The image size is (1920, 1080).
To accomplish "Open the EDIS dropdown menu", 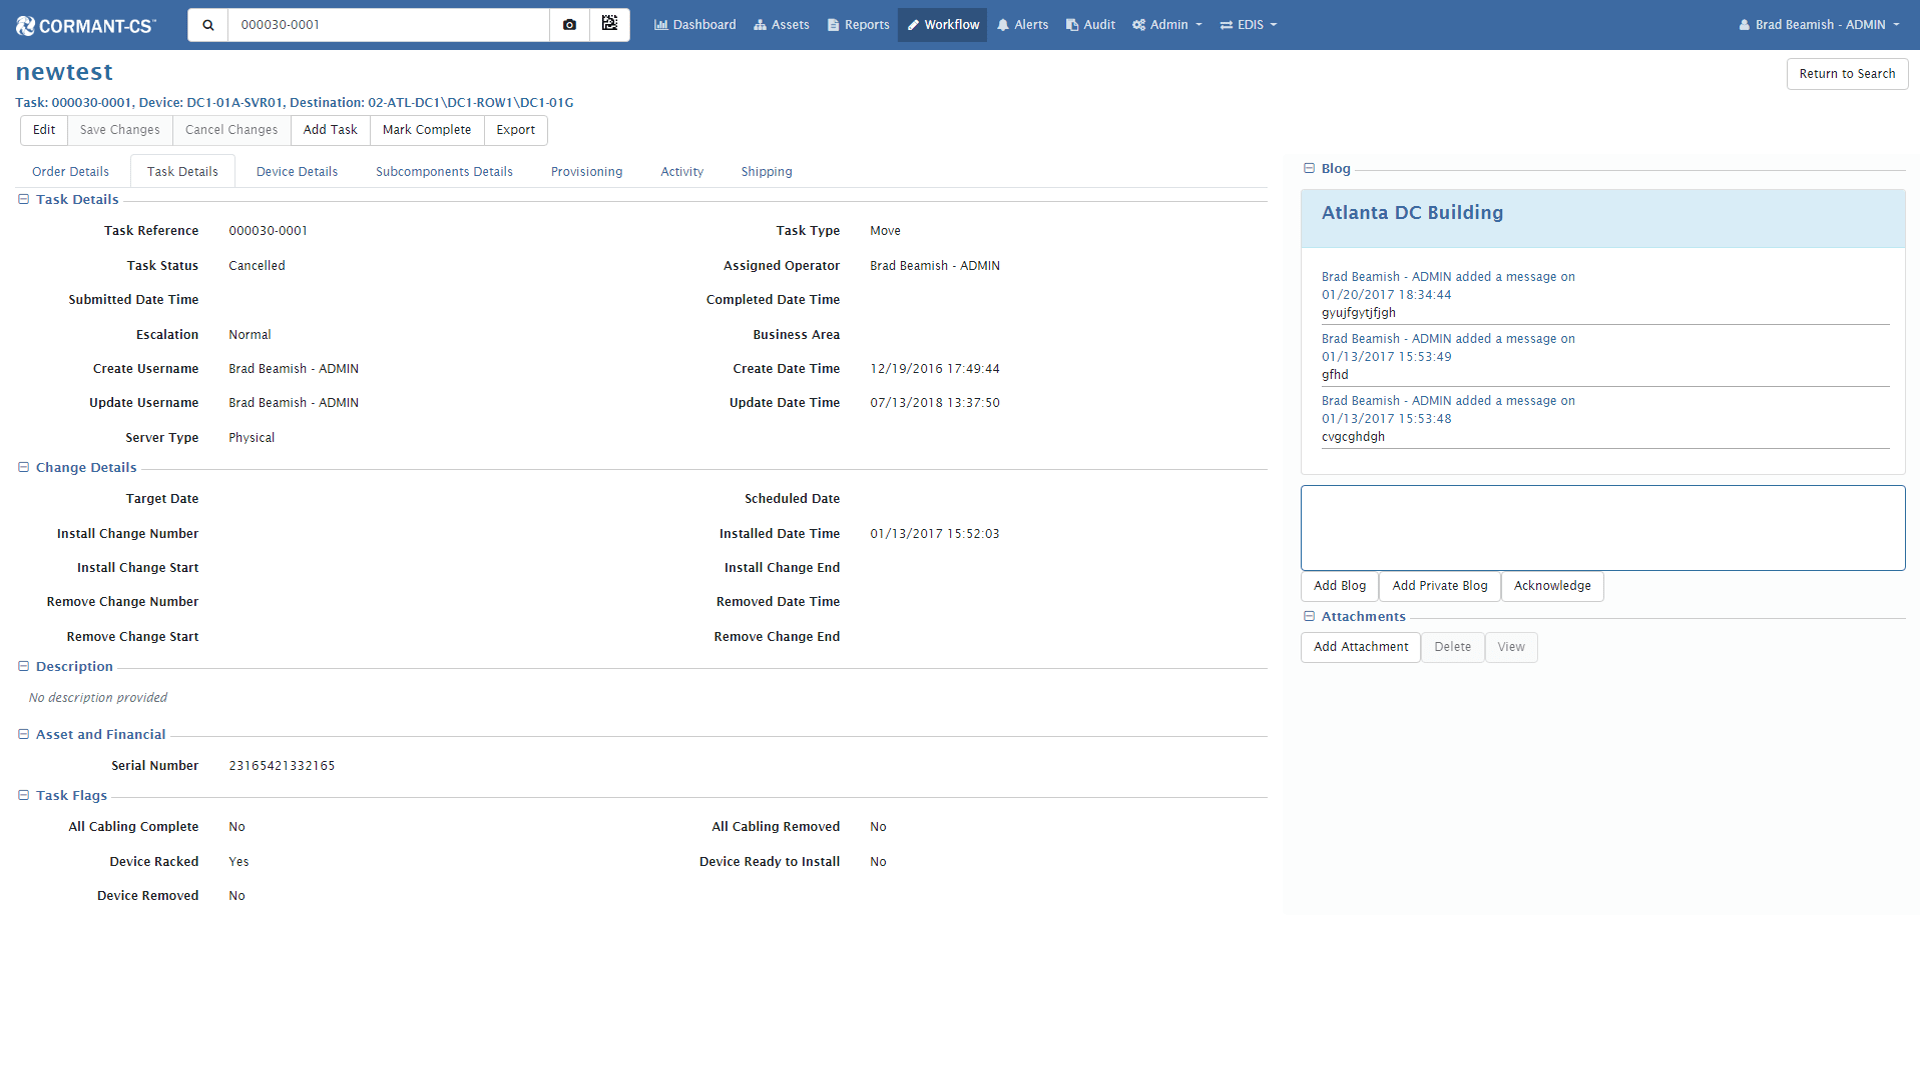I will click(x=1247, y=24).
